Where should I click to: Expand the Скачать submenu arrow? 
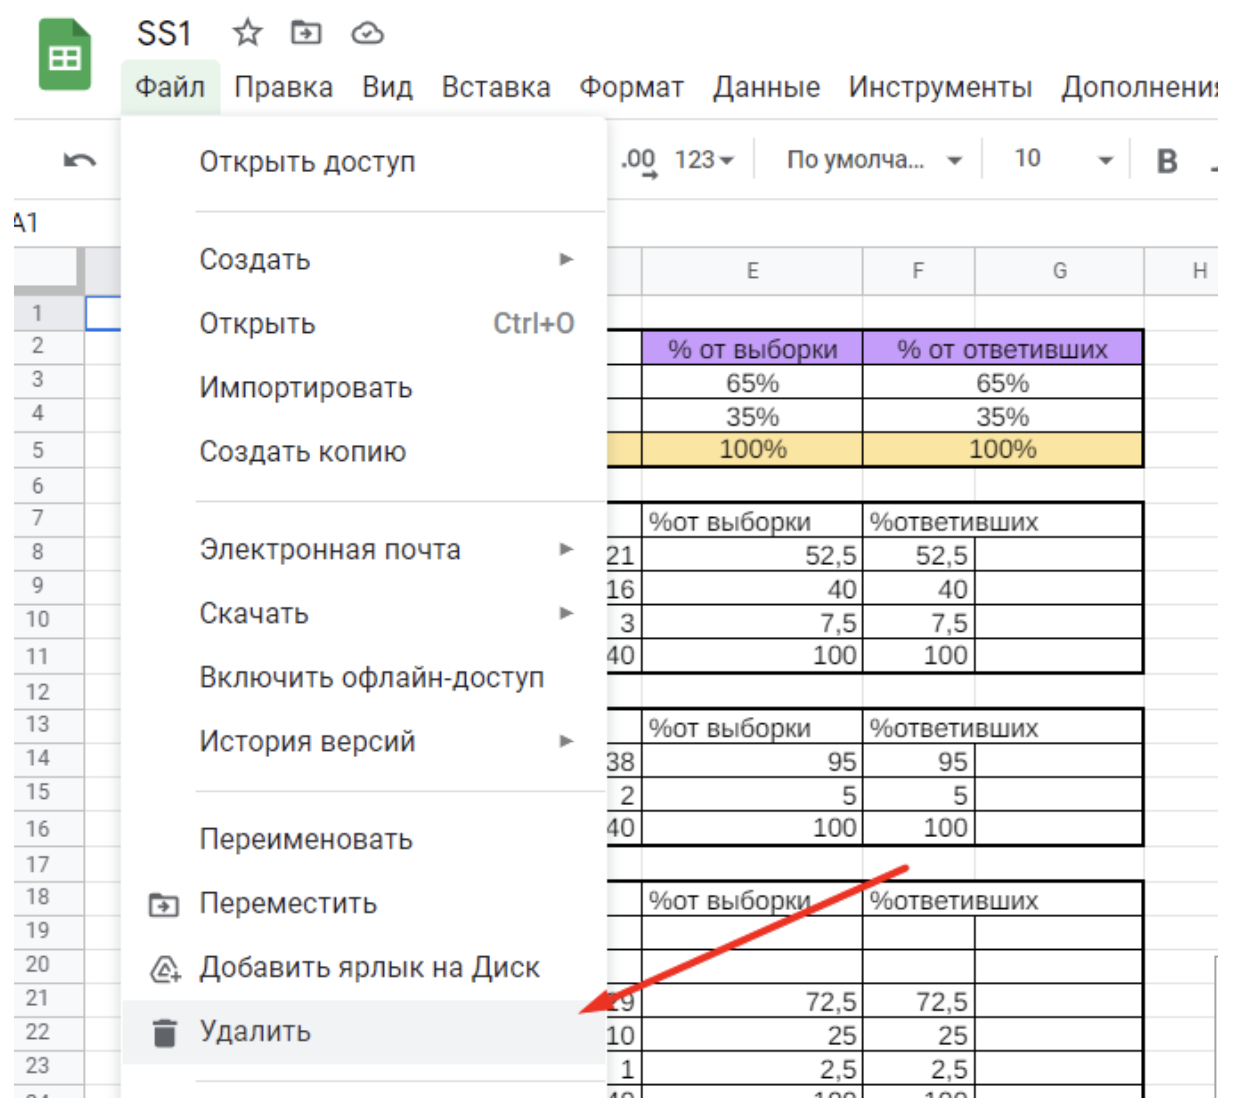[x=567, y=613]
